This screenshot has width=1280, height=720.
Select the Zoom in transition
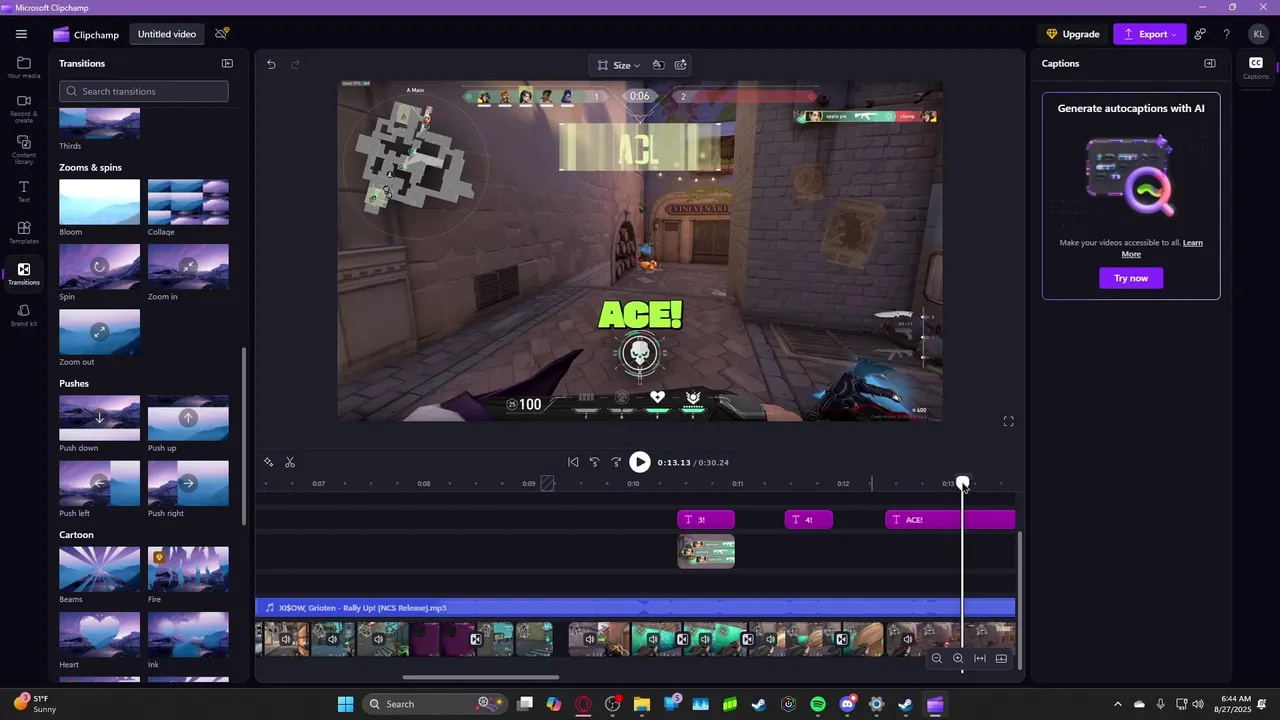click(188, 267)
